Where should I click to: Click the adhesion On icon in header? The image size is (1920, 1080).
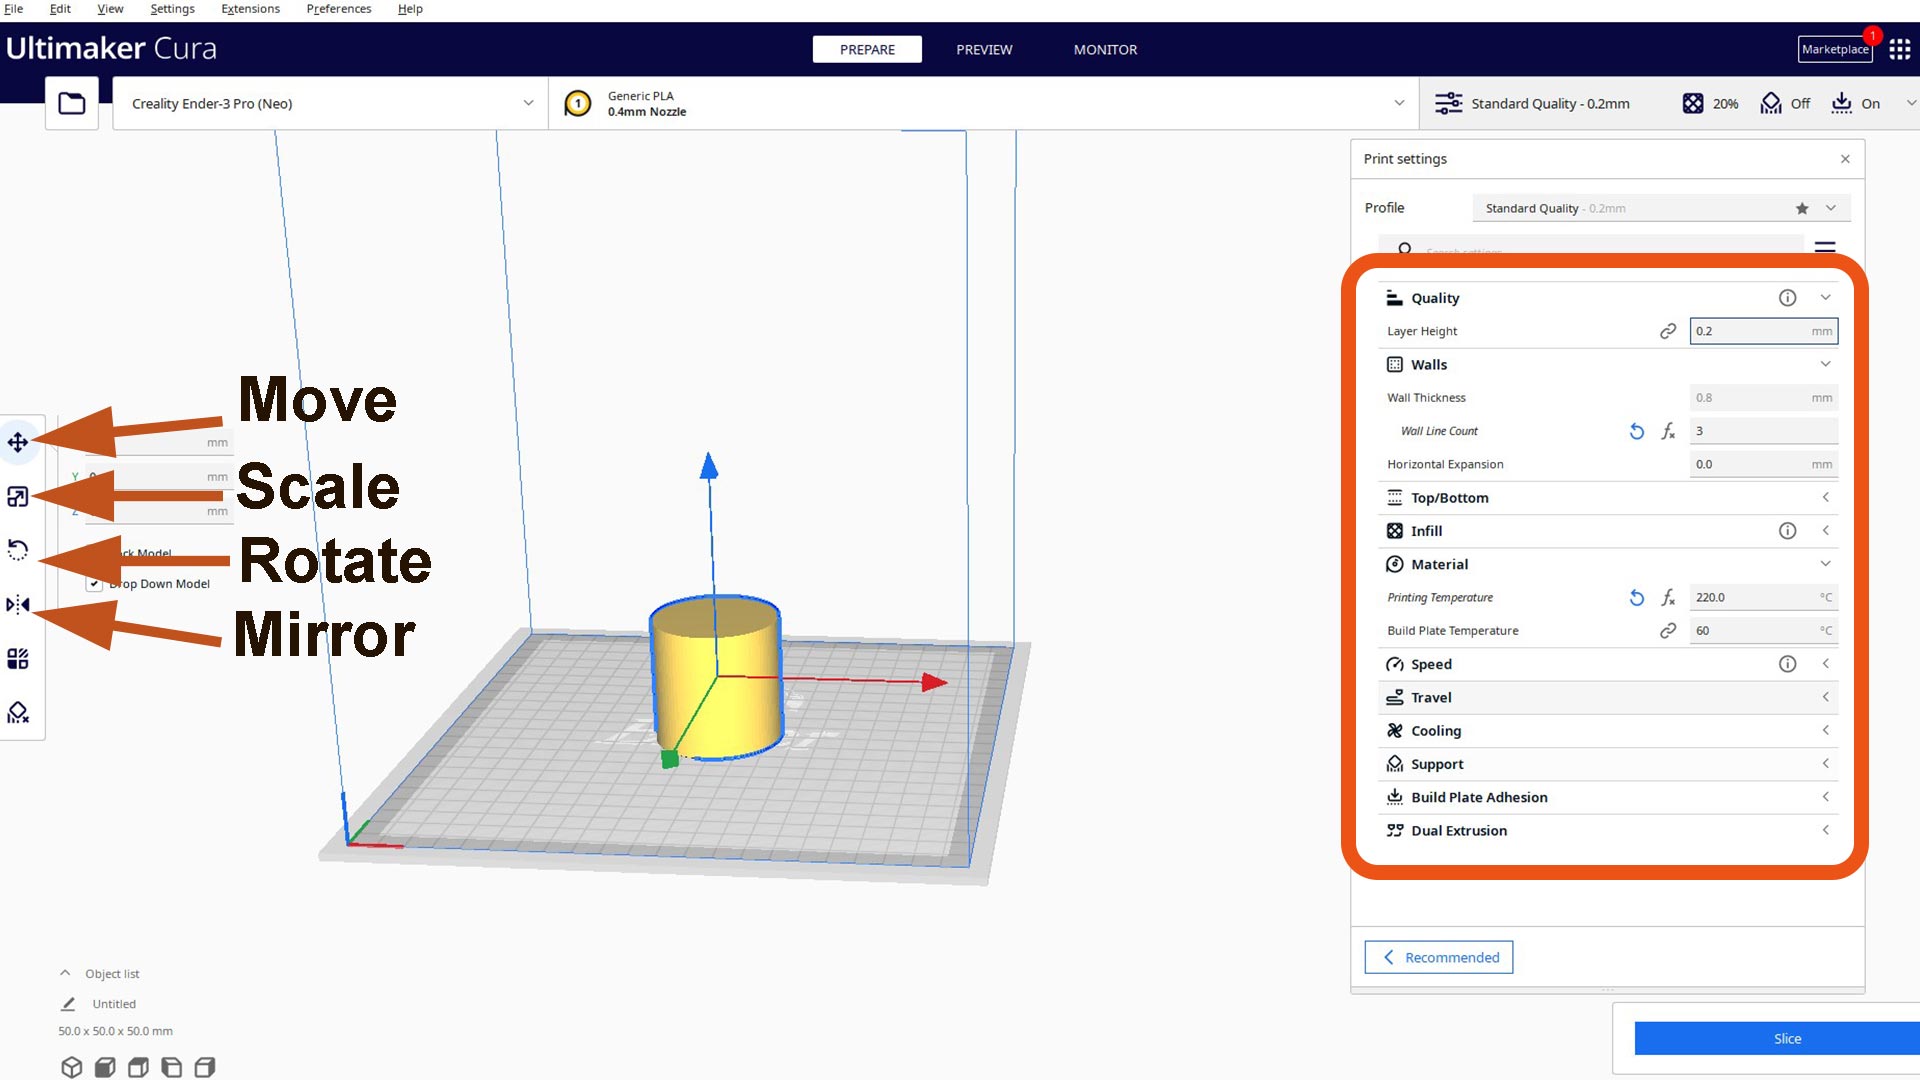tap(1841, 103)
